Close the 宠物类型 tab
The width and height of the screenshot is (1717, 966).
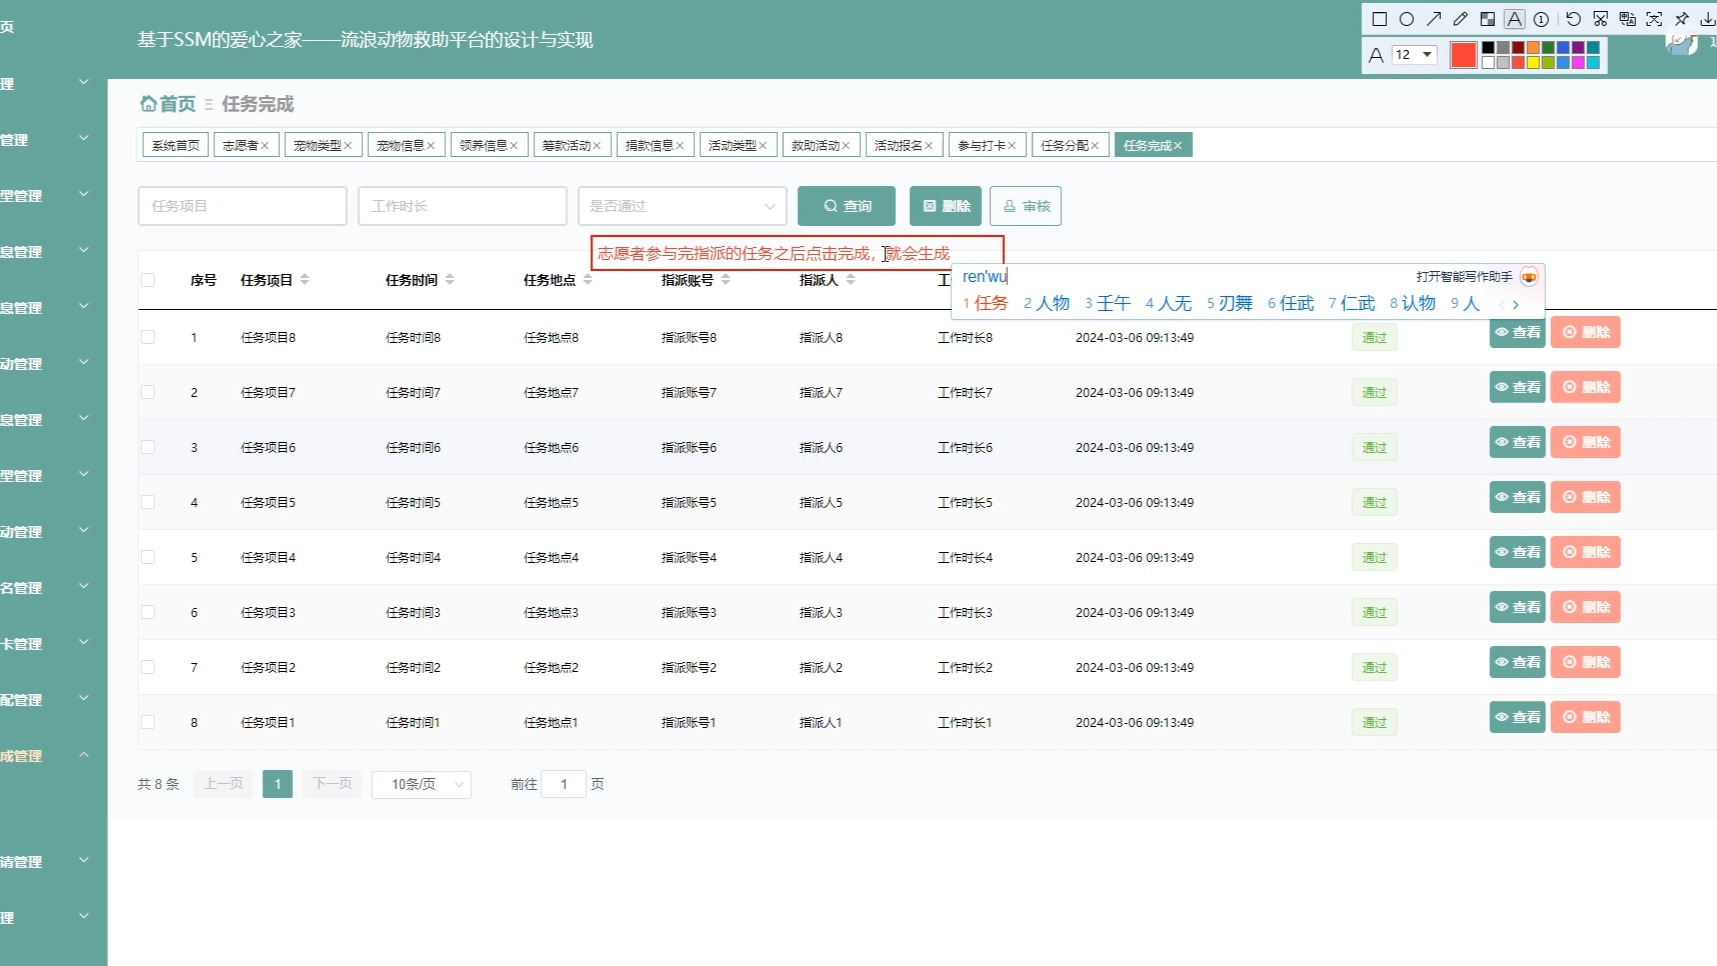(x=348, y=146)
